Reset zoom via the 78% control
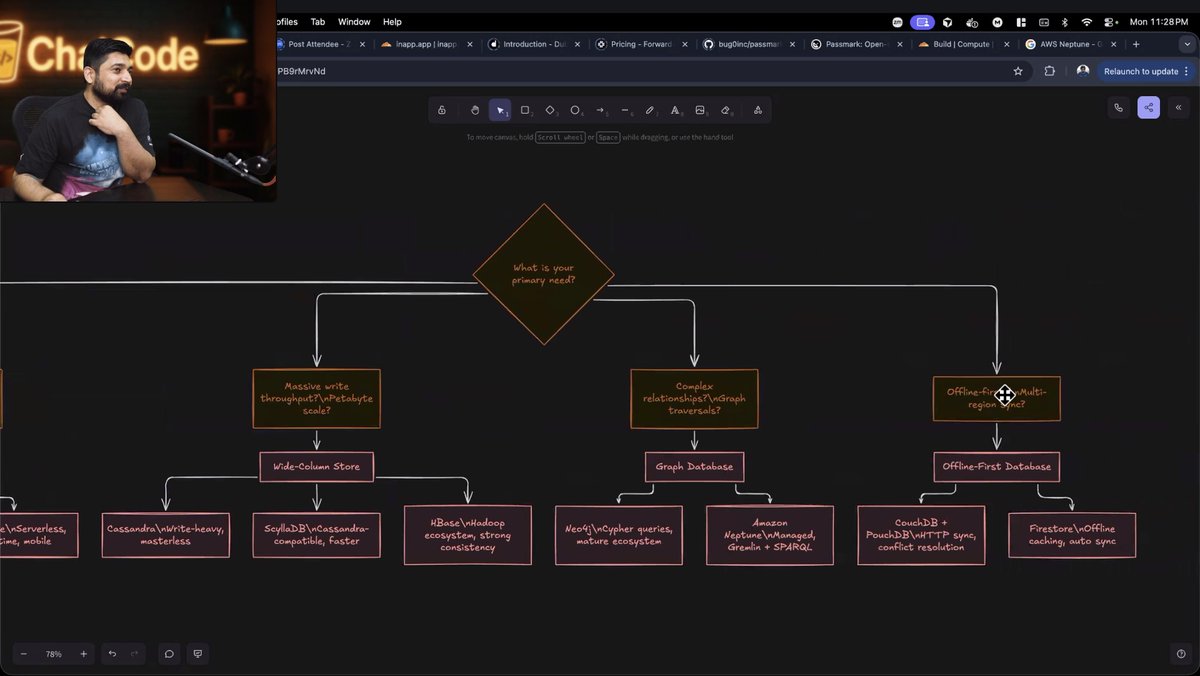This screenshot has height=676, width=1200. coord(54,654)
